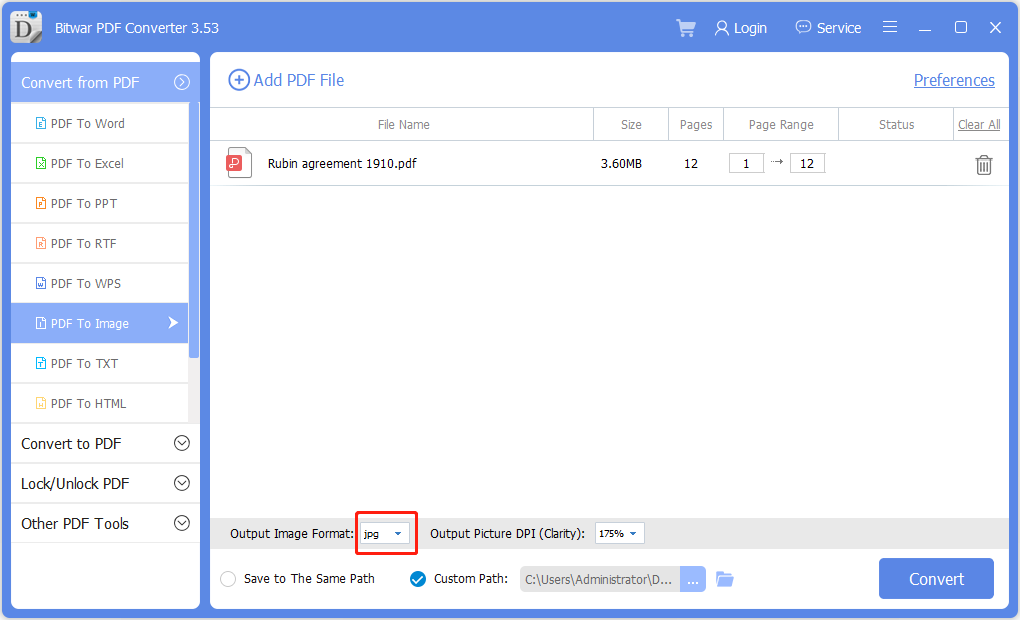1020x620 pixels.
Task: Click the Add PDF File plus icon
Action: (239, 80)
